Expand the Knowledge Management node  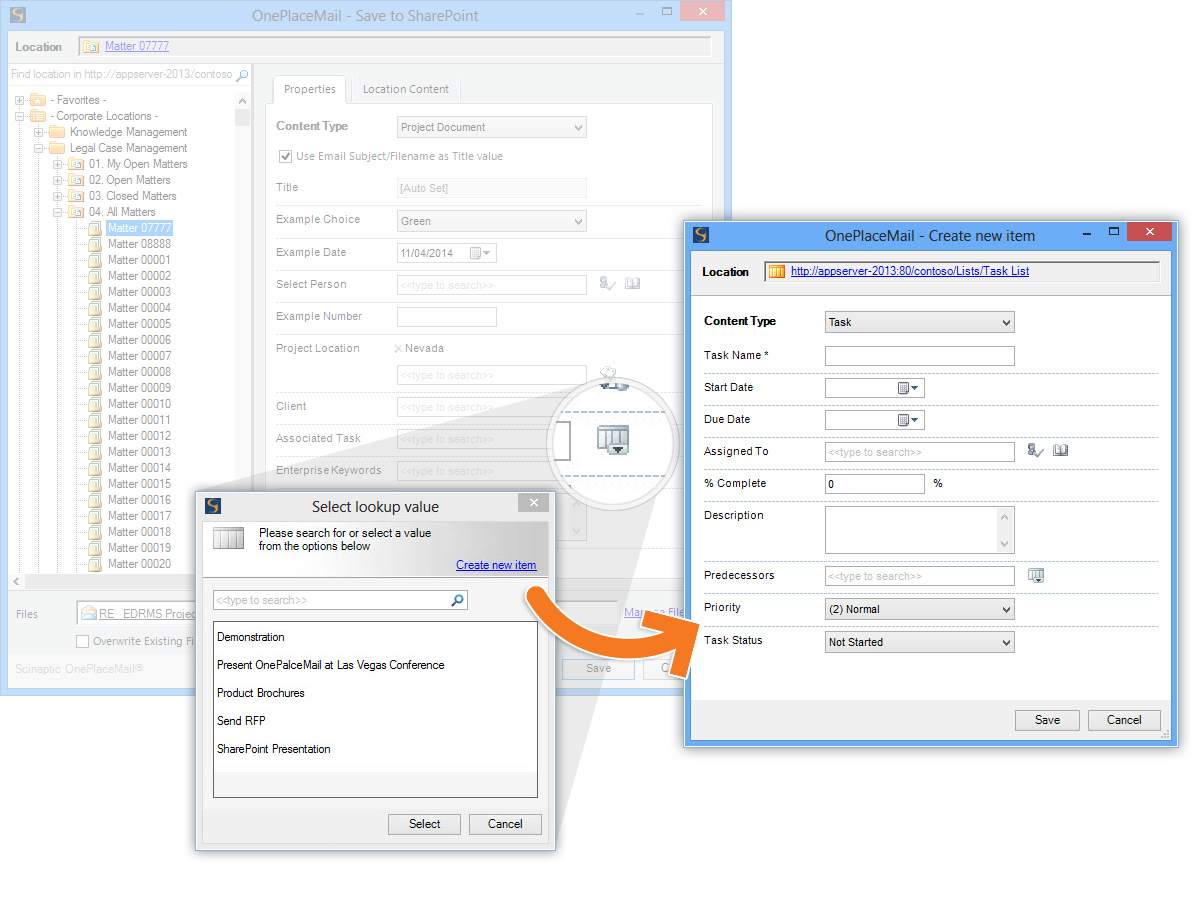39,132
